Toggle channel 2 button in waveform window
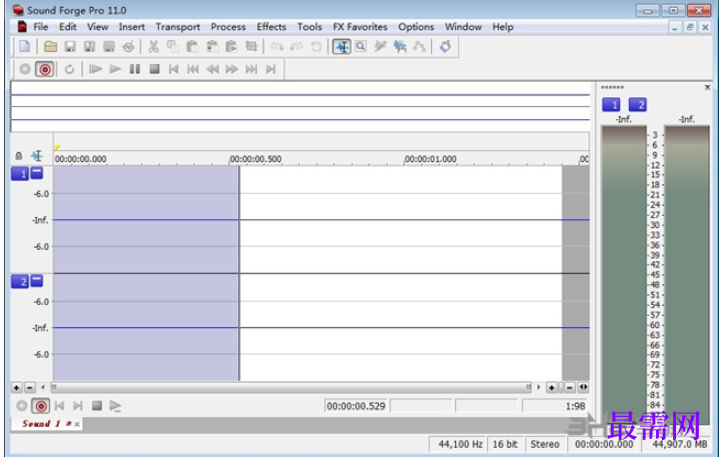The width and height of the screenshot is (719, 457). pos(20,281)
